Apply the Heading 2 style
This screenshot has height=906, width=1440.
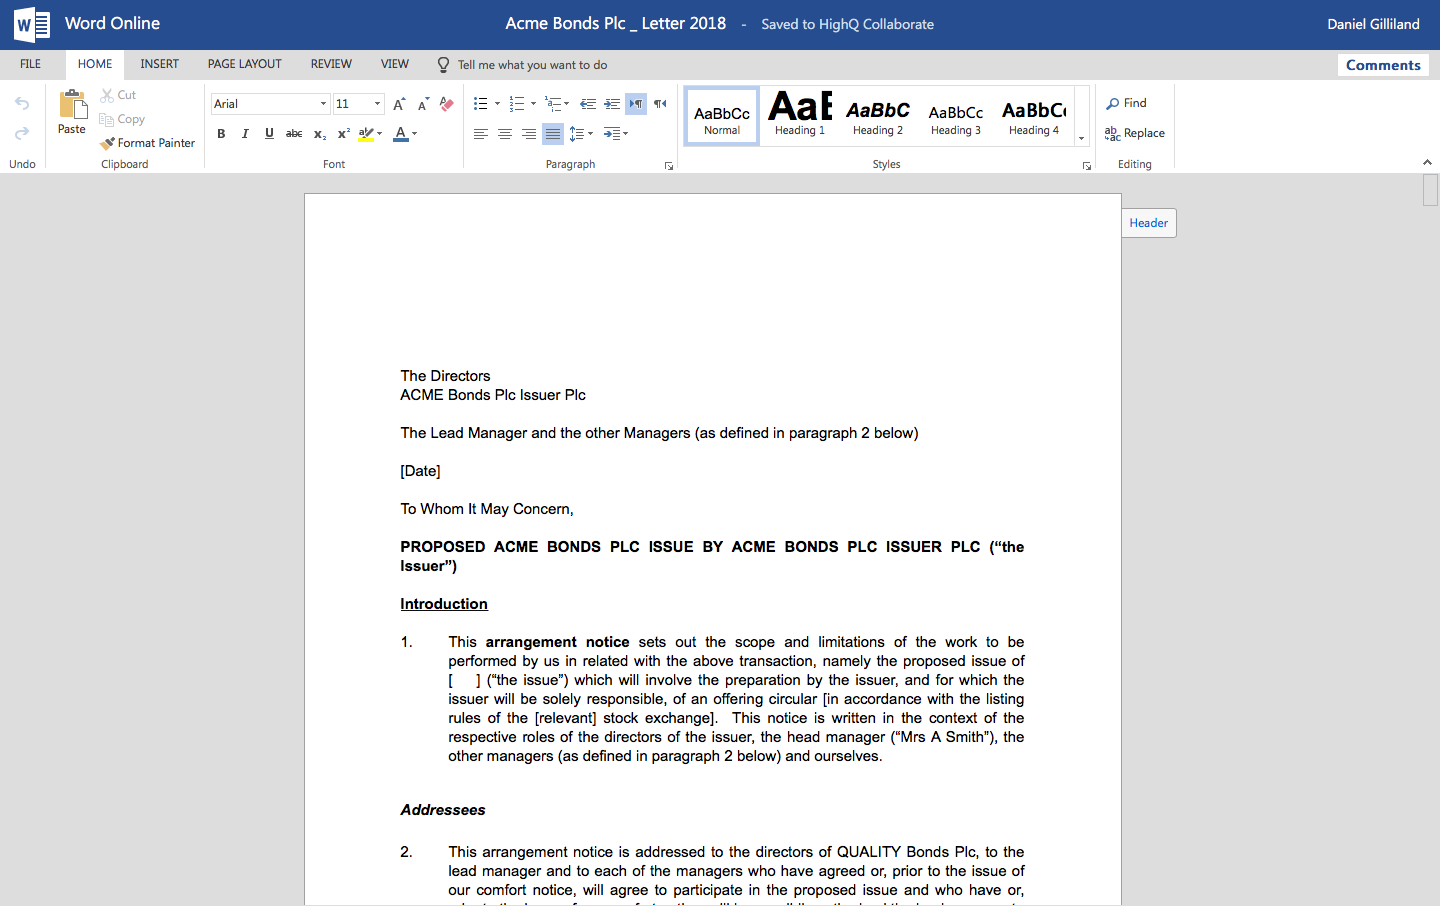(878, 117)
